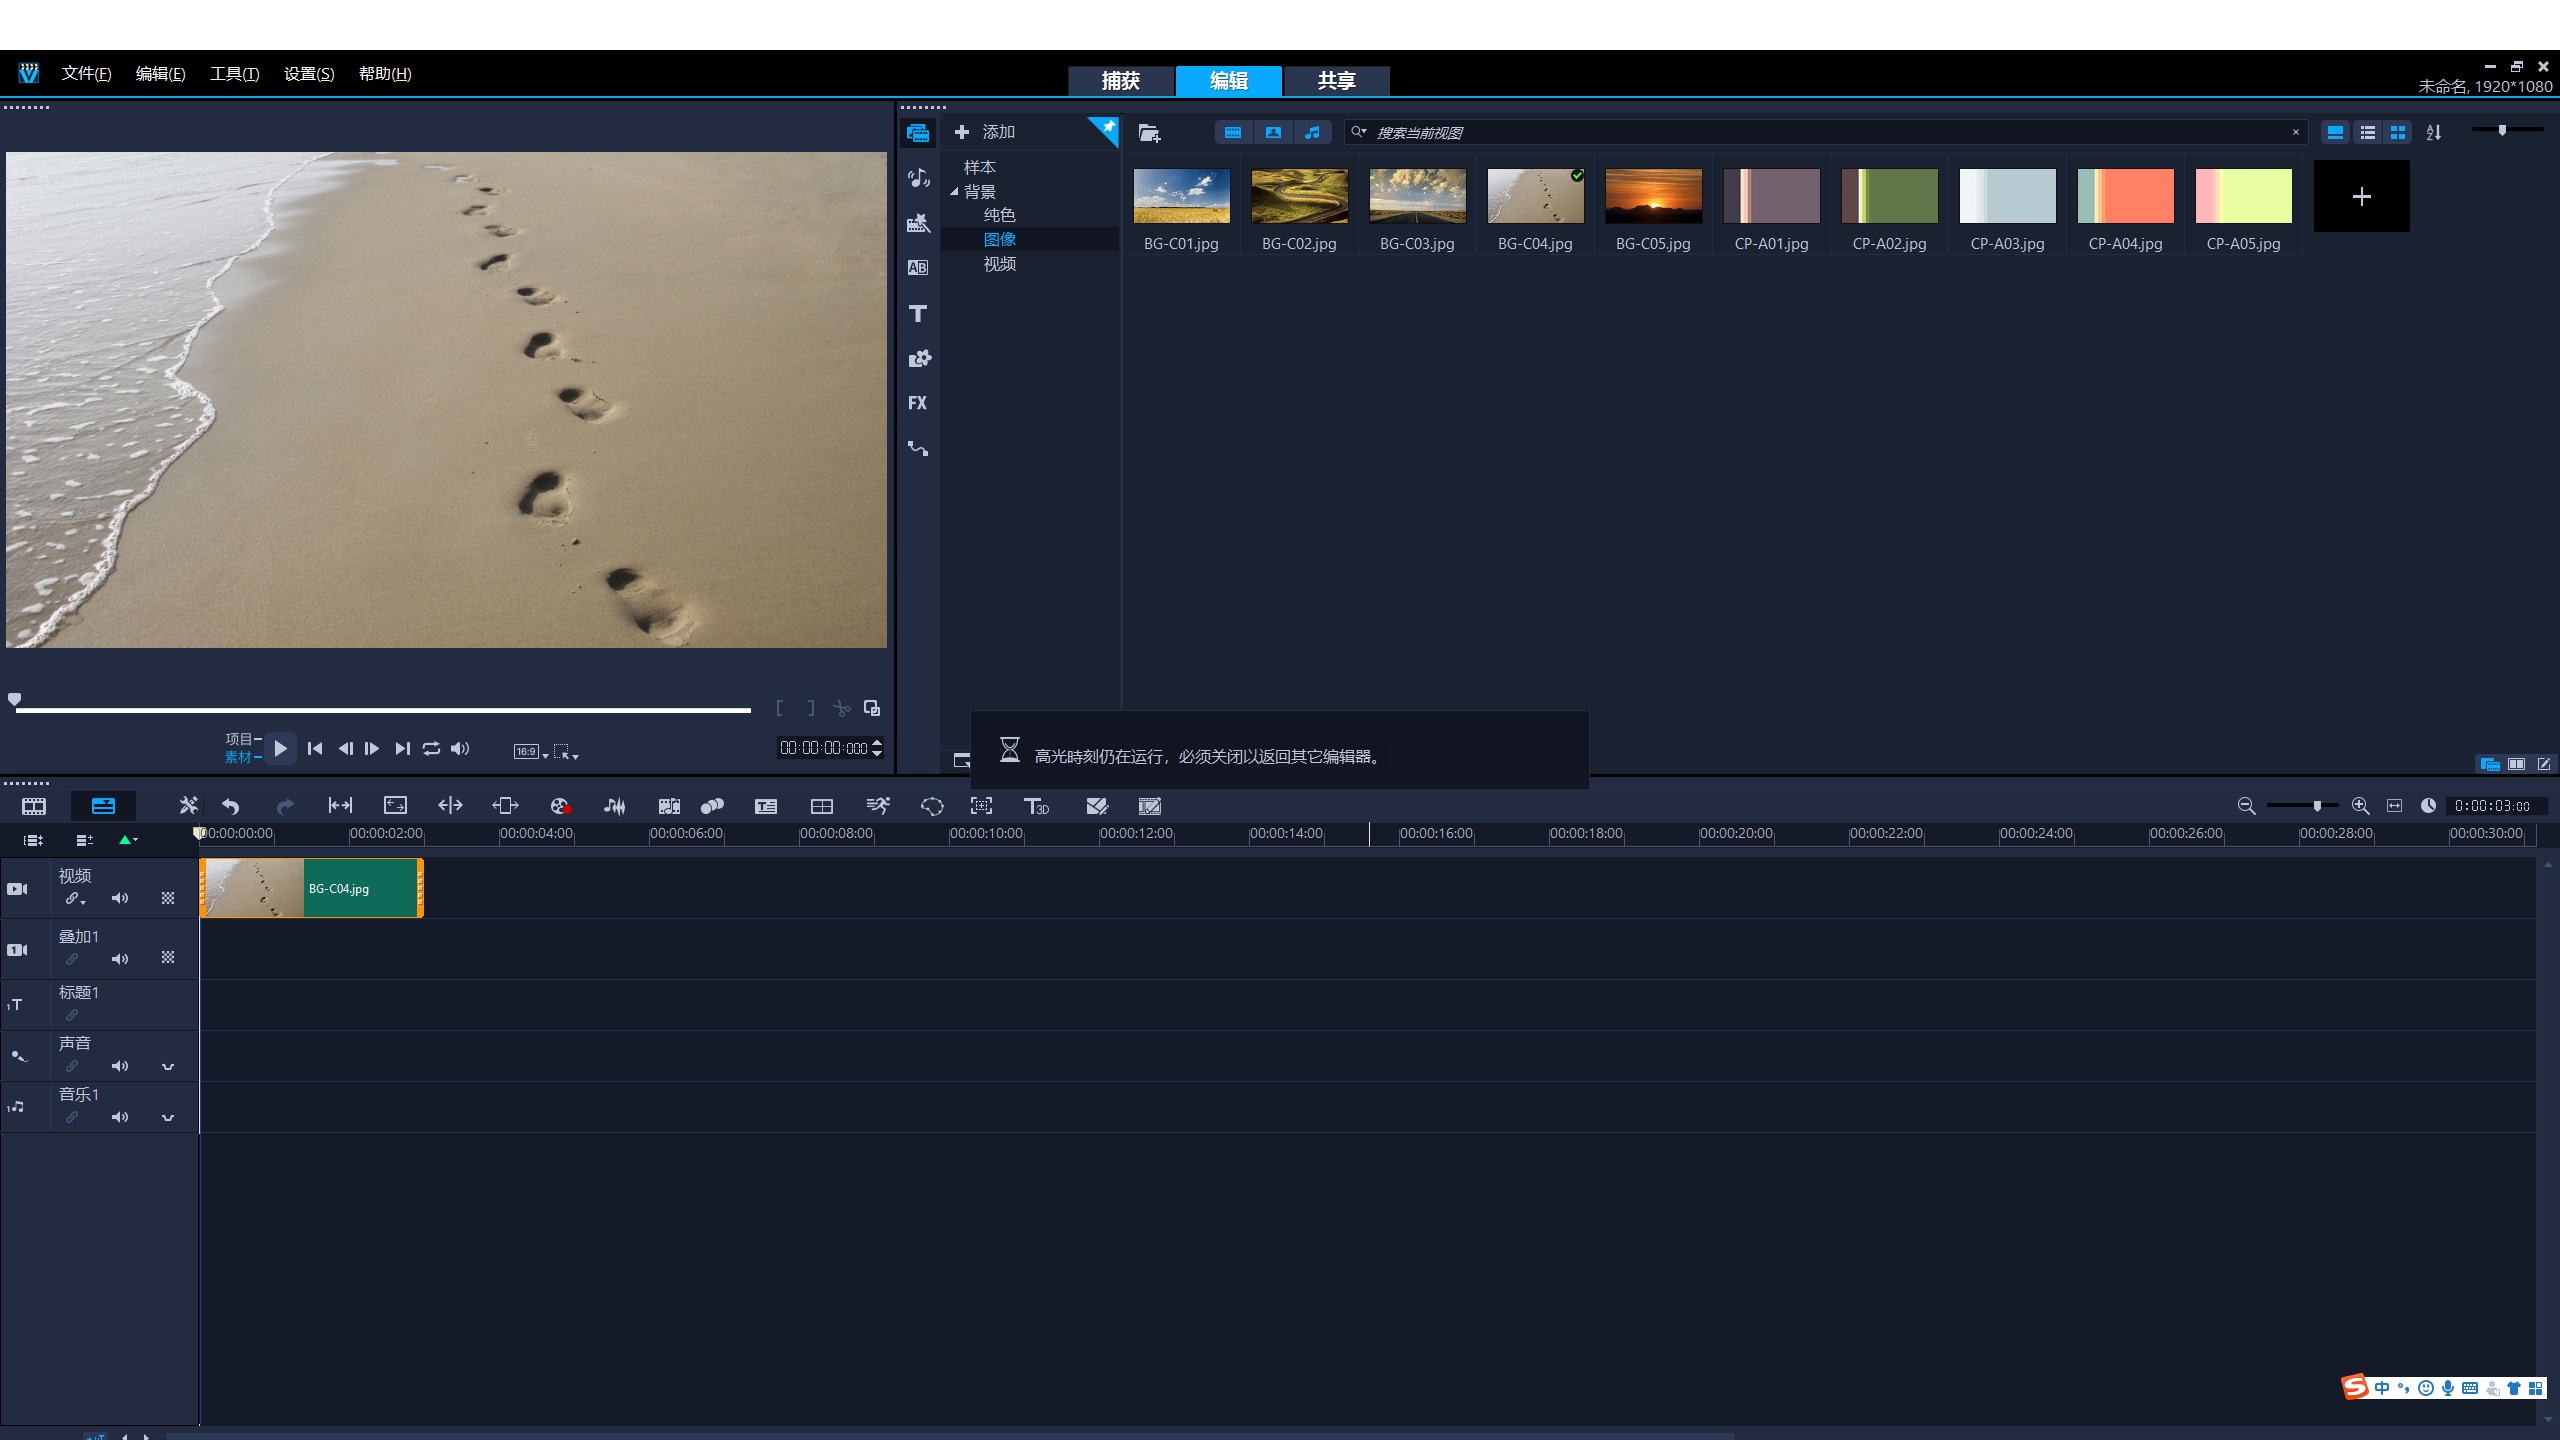Open the Mask Creator lasso icon
The width and height of the screenshot is (2560, 1440).
click(x=932, y=806)
